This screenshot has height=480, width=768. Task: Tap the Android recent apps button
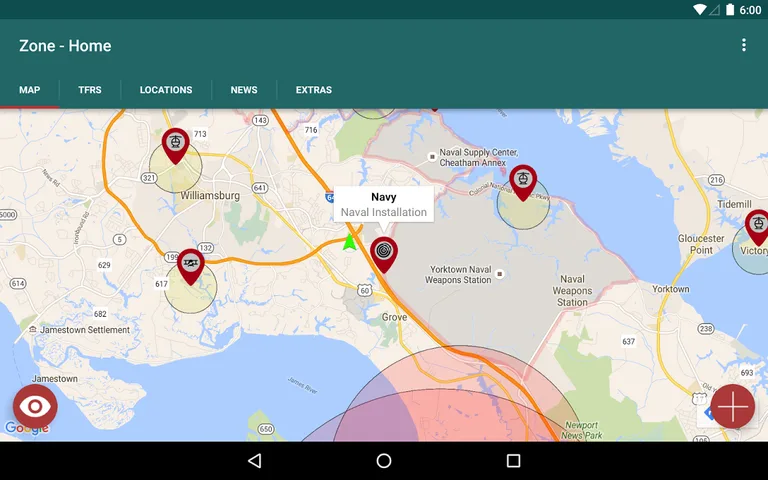coord(513,460)
